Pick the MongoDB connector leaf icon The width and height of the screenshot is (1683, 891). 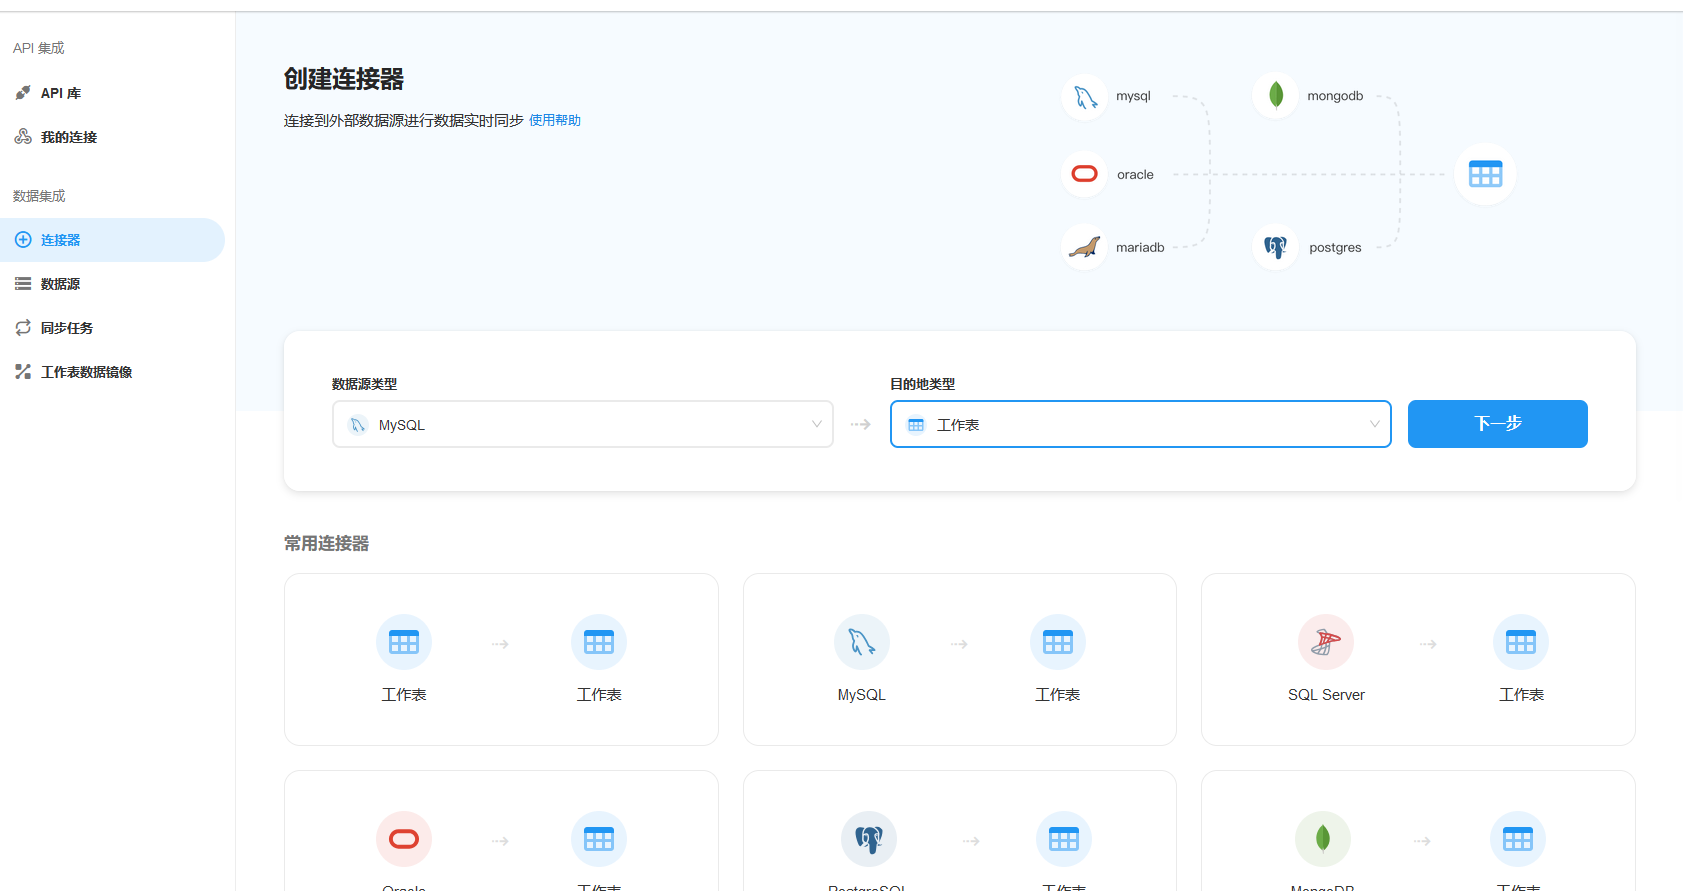1322,839
